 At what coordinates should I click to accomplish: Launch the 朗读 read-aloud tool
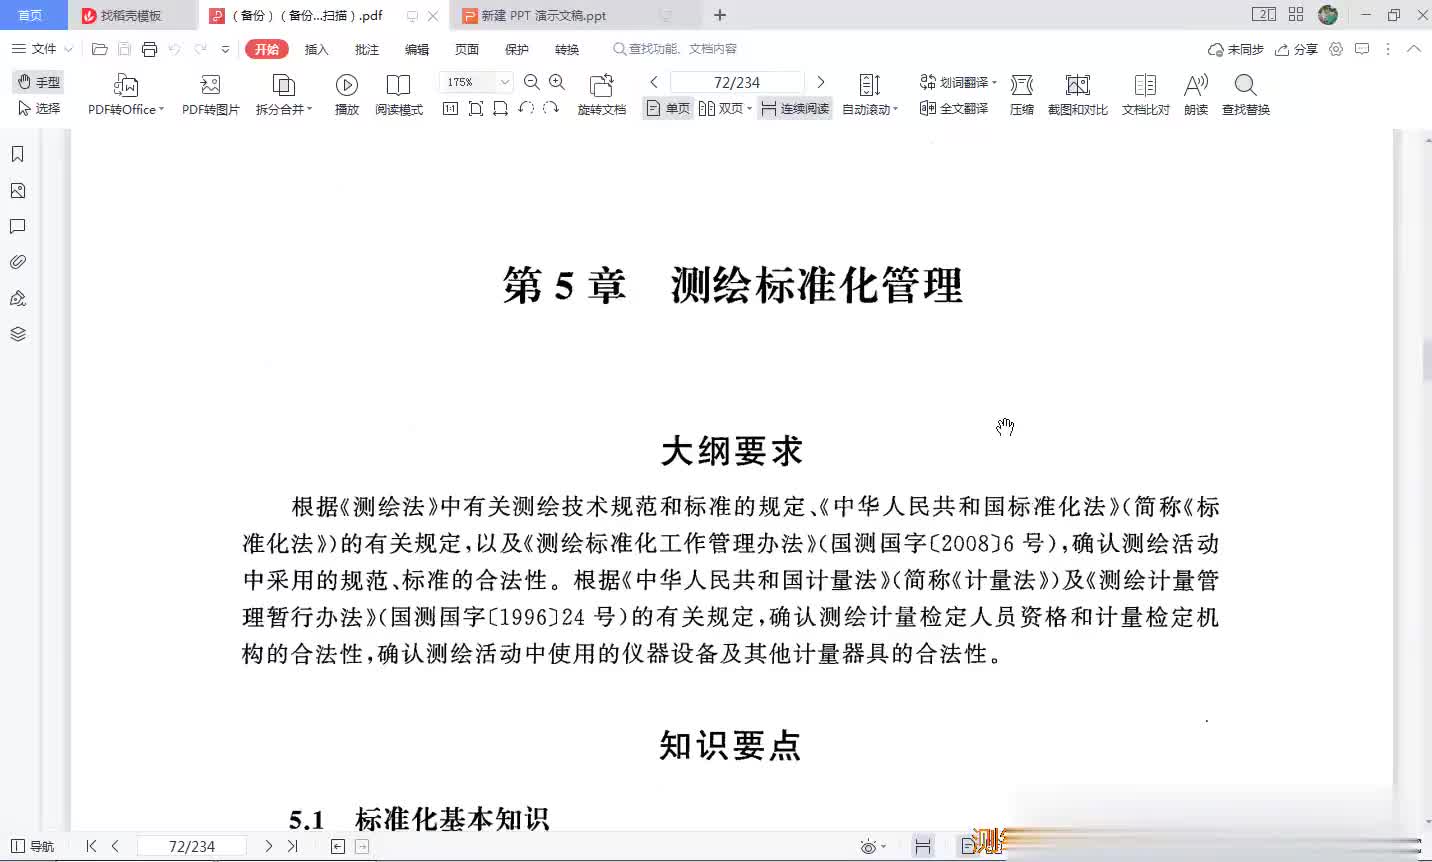[1195, 86]
